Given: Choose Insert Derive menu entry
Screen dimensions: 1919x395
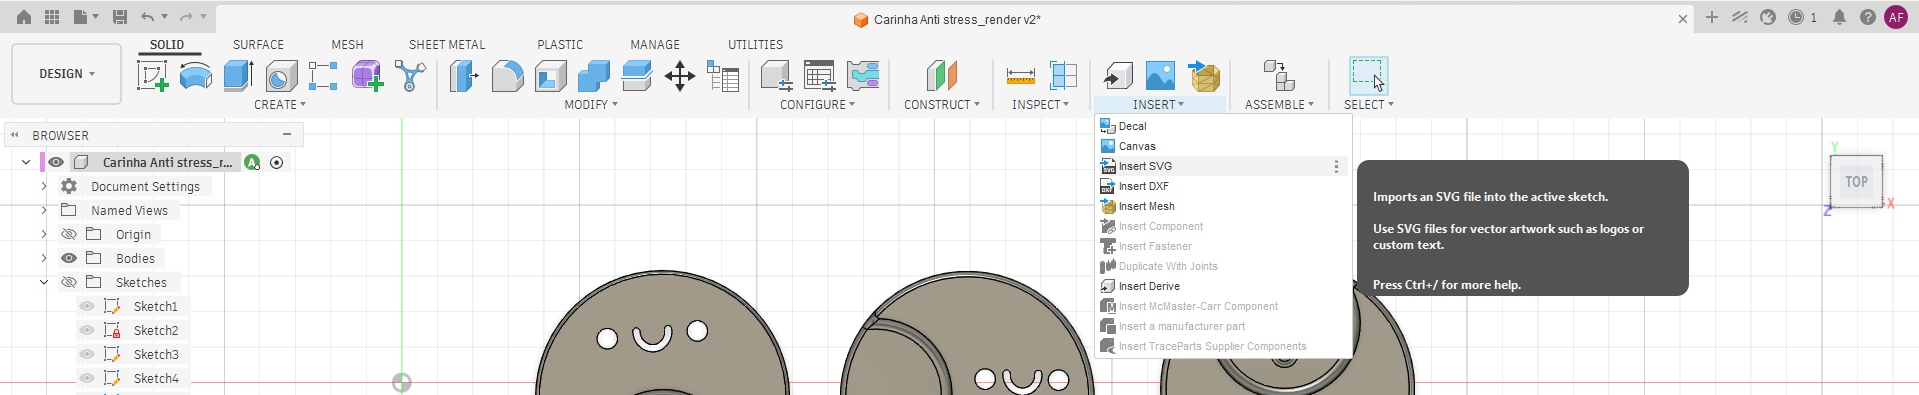Looking at the screenshot, I should pos(1223,286).
